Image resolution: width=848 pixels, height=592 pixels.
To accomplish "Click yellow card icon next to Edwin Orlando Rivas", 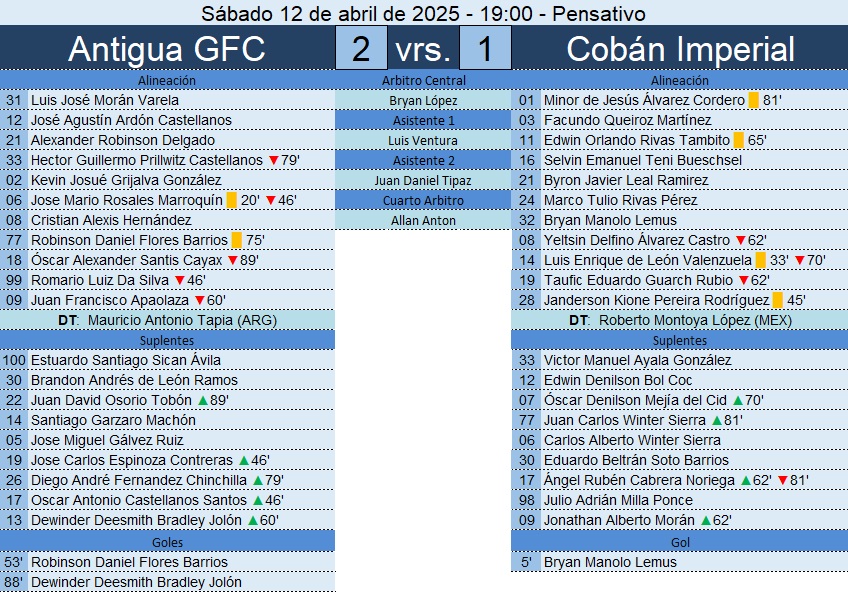I will [x=738, y=140].
